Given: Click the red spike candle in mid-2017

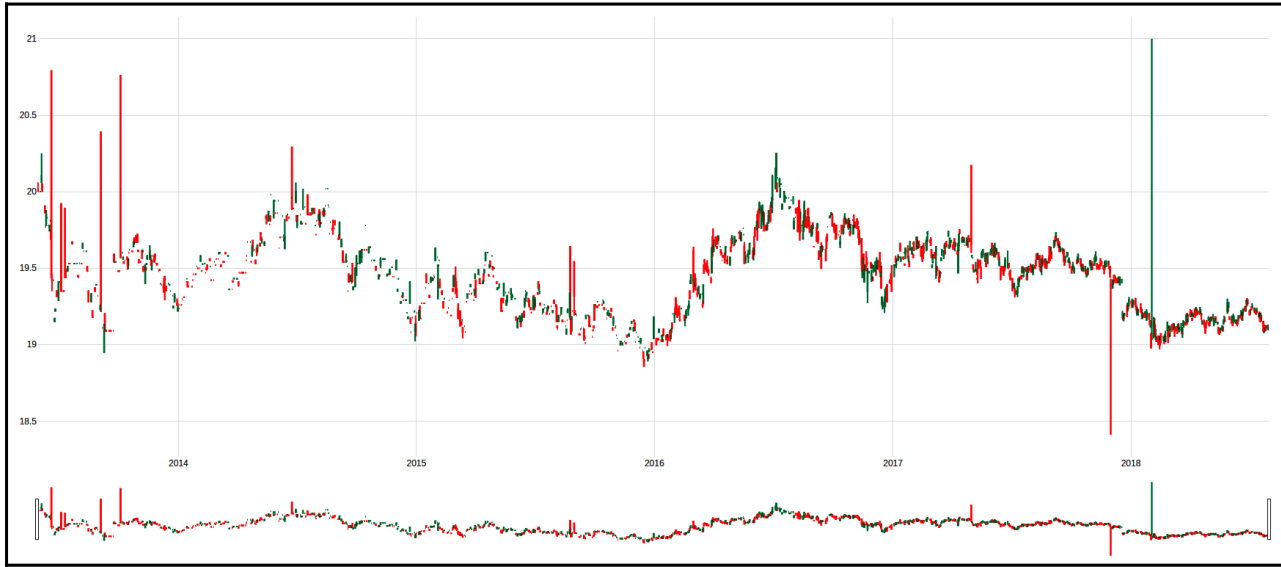Looking at the screenshot, I should tap(970, 200).
